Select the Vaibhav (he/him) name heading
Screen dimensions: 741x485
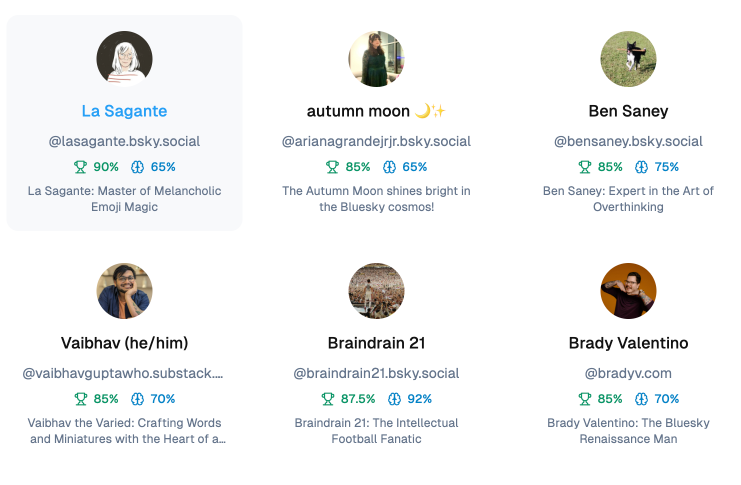tap(124, 343)
